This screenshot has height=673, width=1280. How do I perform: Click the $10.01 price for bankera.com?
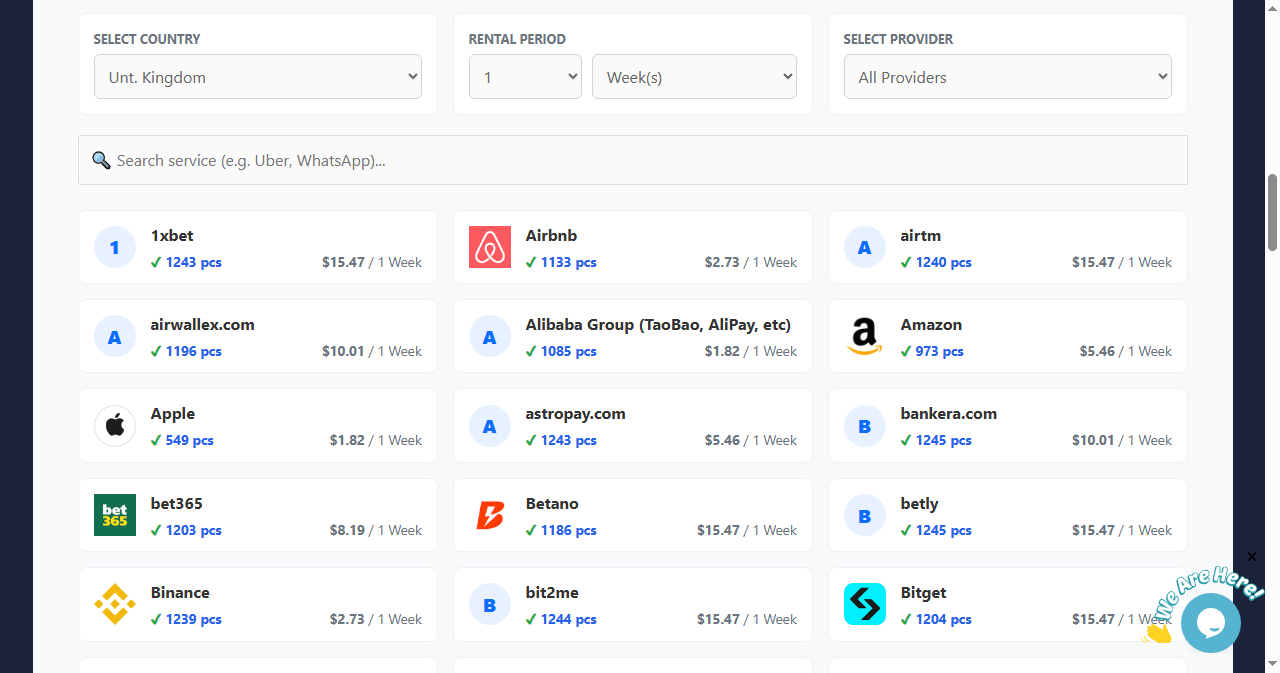pyautogui.click(x=1093, y=441)
